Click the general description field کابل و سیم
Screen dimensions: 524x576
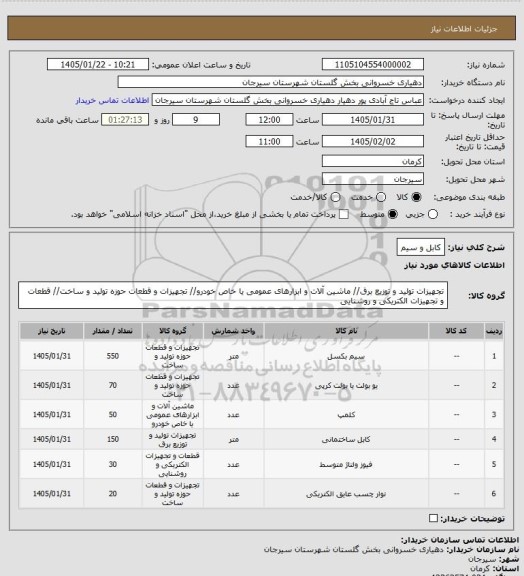click(x=420, y=248)
